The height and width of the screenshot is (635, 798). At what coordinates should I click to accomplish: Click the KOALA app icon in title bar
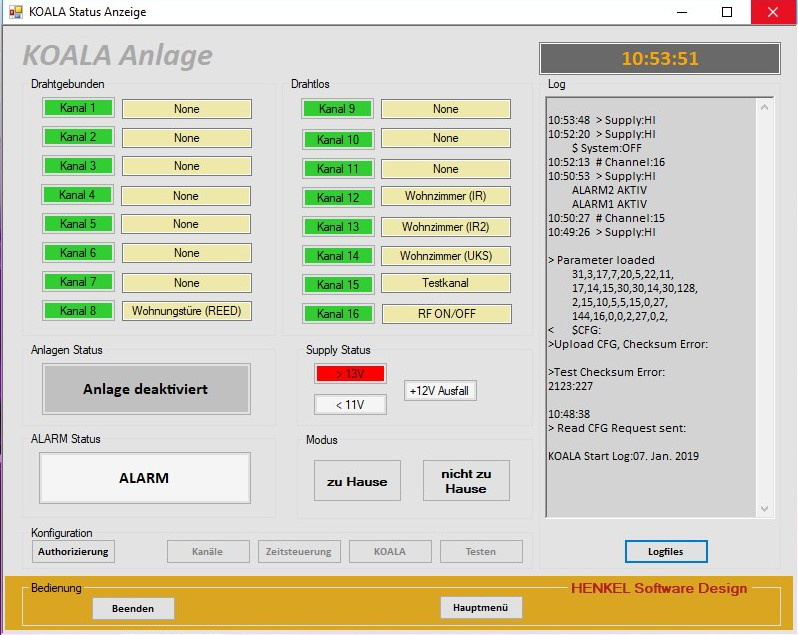14,12
